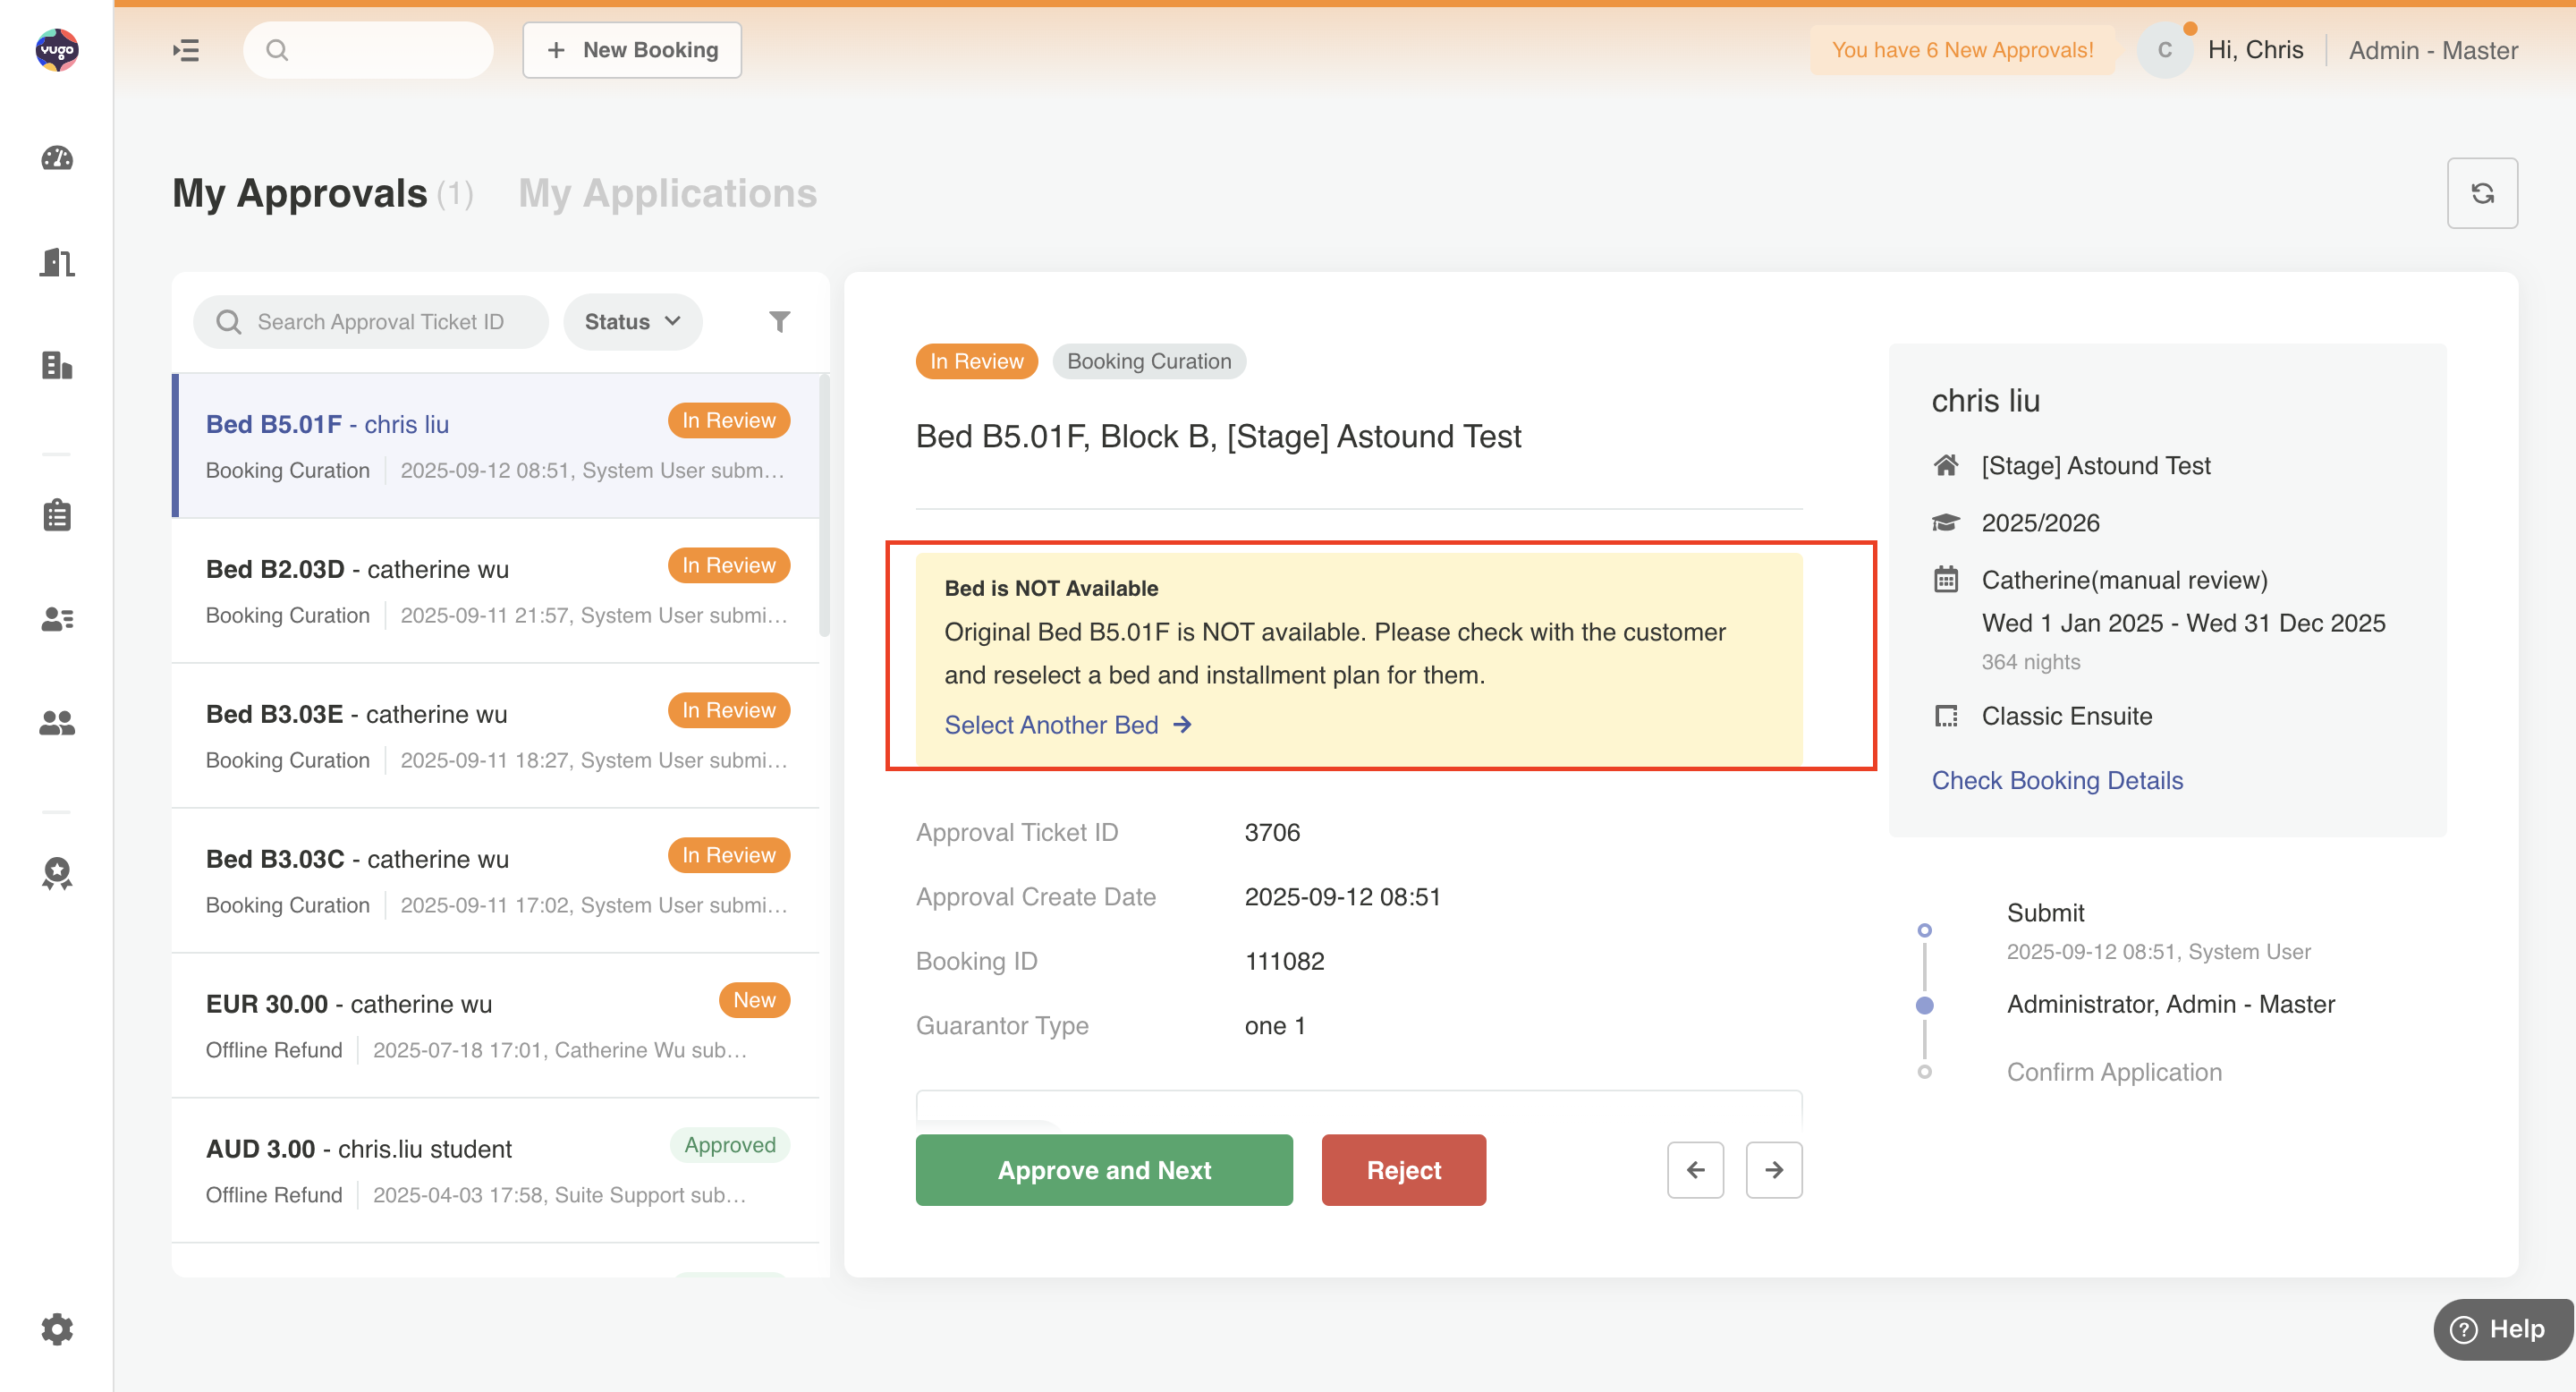Open Hi, Chris user menu
The height and width of the screenshot is (1392, 2576).
(x=2254, y=50)
